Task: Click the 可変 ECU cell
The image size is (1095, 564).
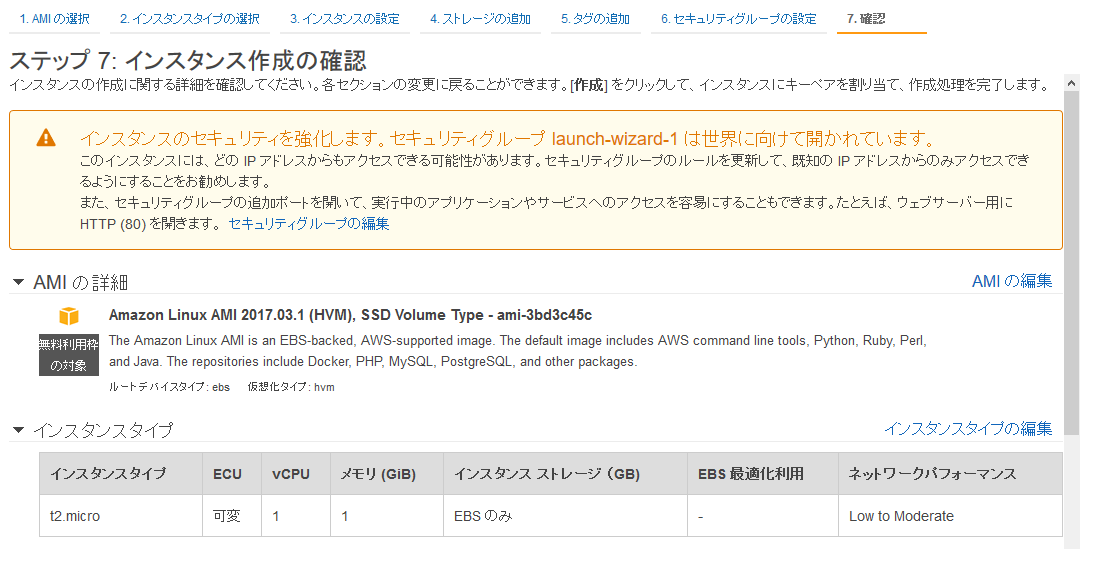Action: [x=232, y=516]
